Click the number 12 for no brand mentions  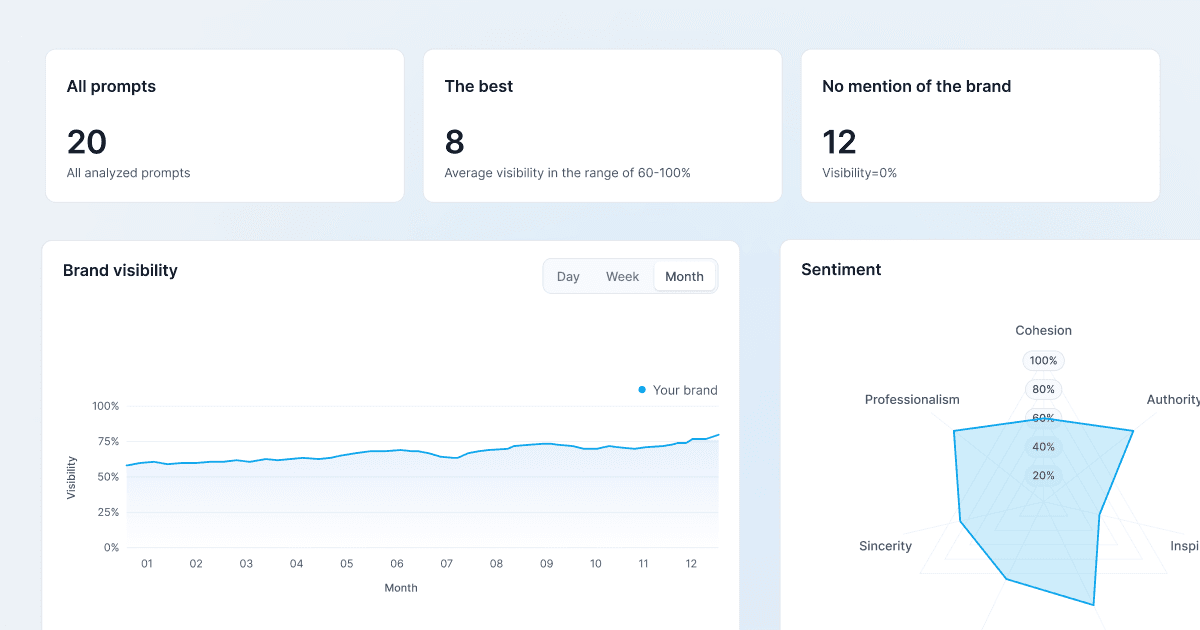pos(840,142)
